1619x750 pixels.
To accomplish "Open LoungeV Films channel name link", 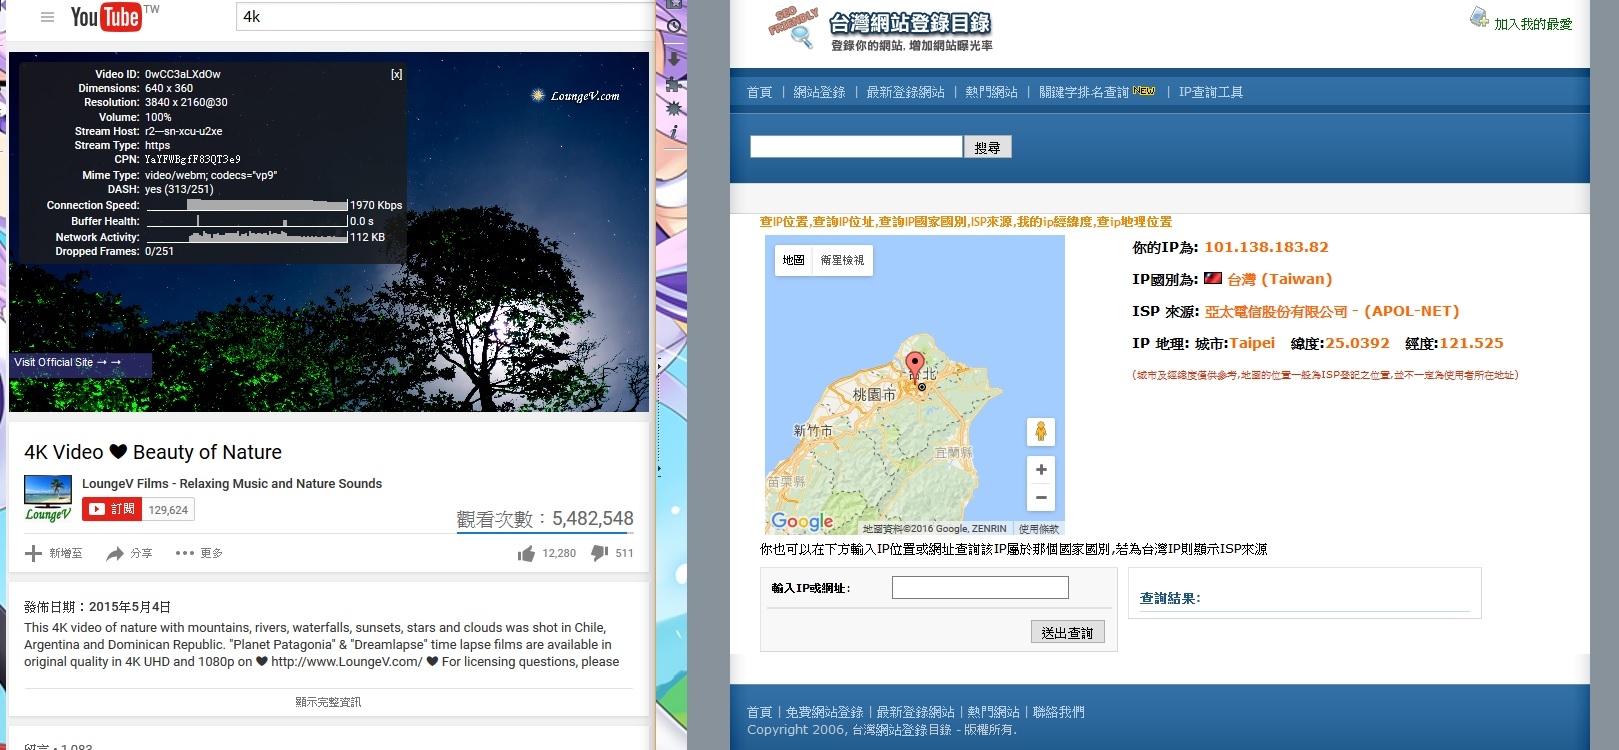I will pos(232,483).
